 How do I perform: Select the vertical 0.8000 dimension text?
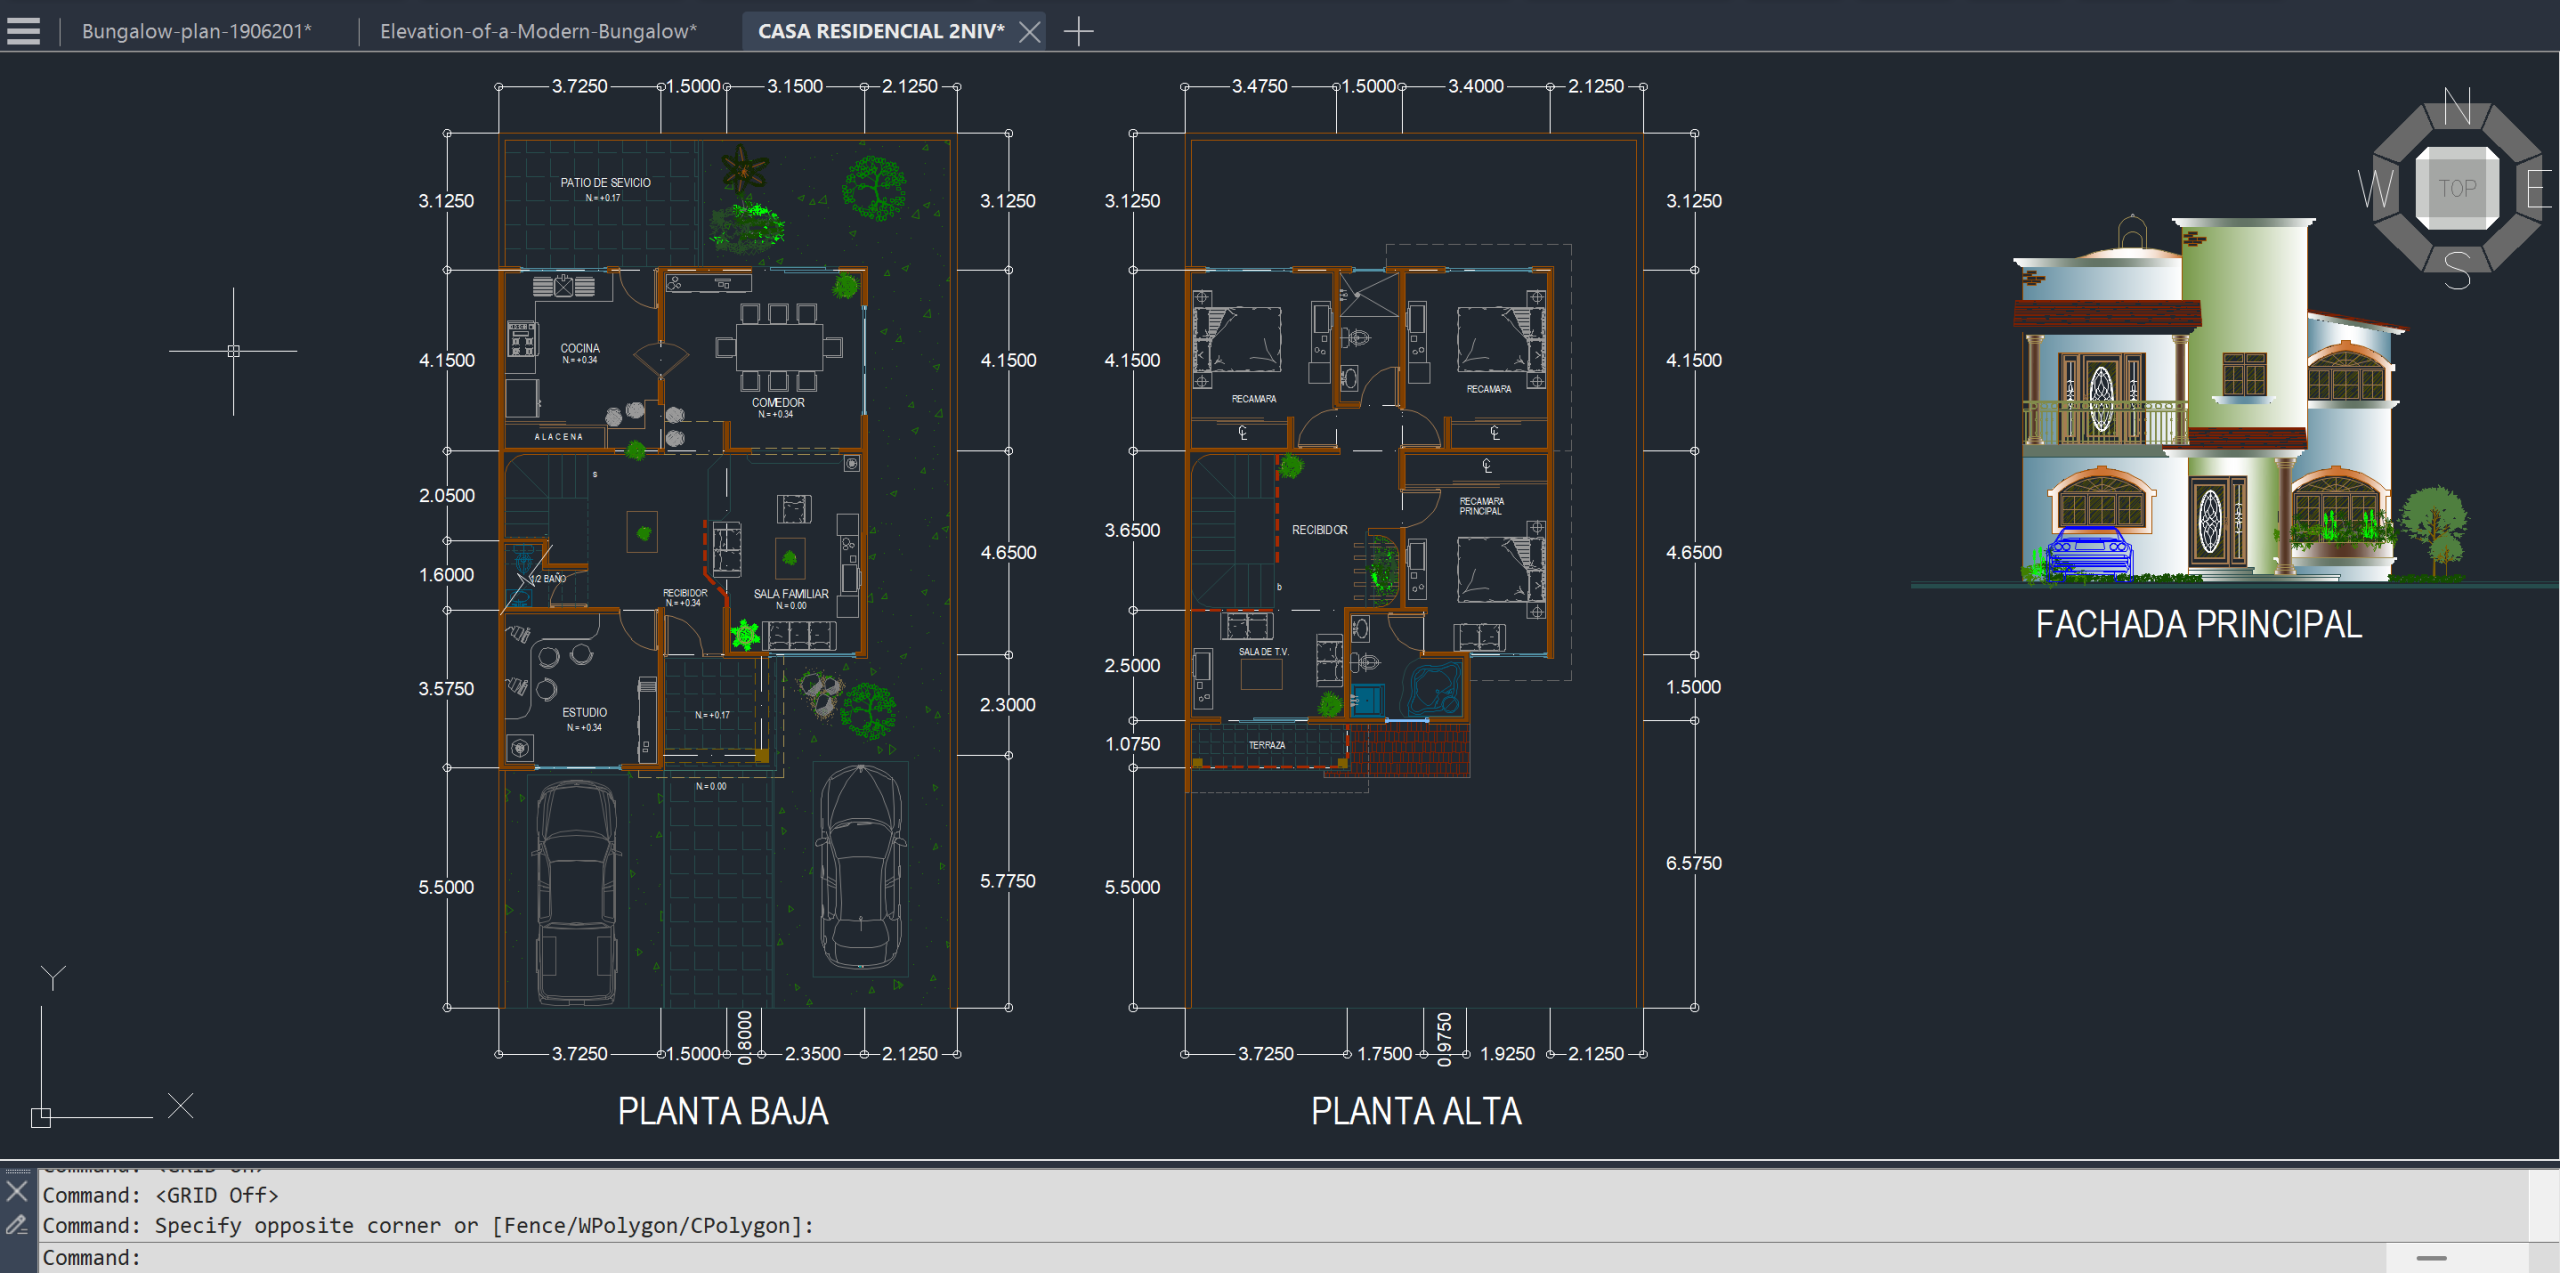[744, 1038]
